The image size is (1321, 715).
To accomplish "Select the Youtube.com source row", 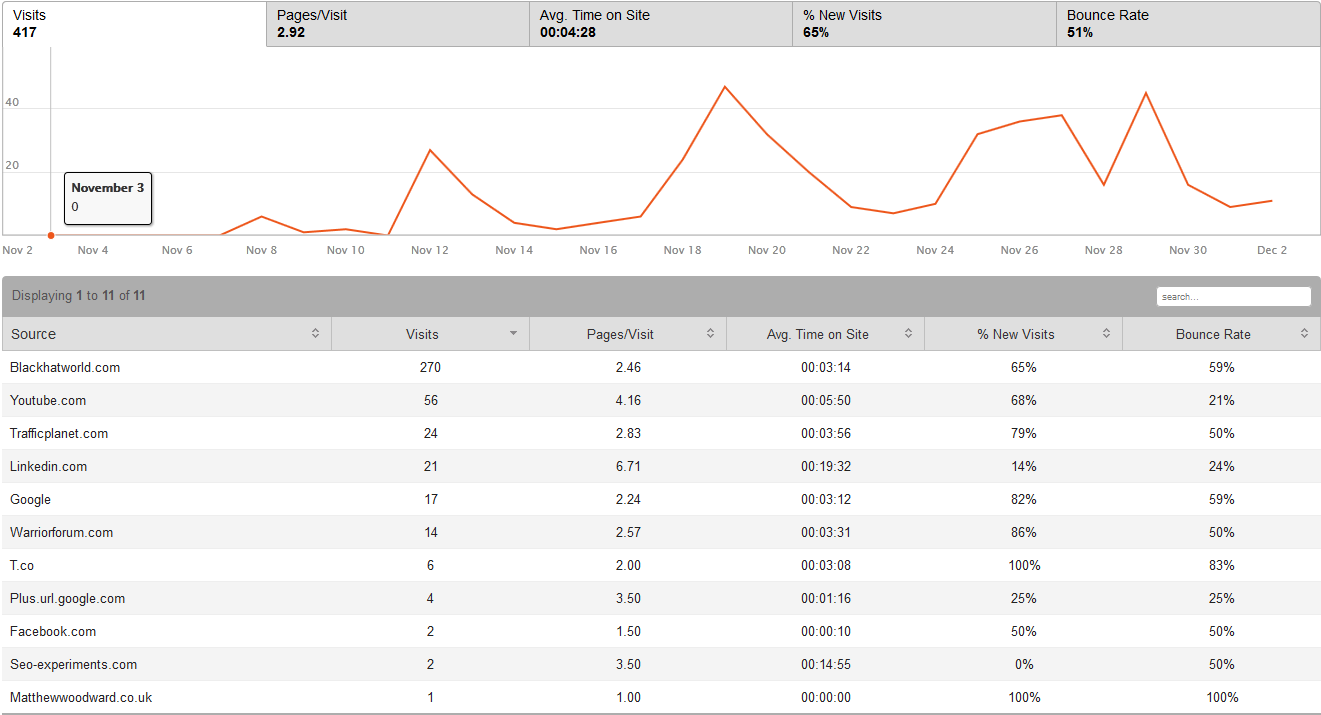I will click(48, 400).
